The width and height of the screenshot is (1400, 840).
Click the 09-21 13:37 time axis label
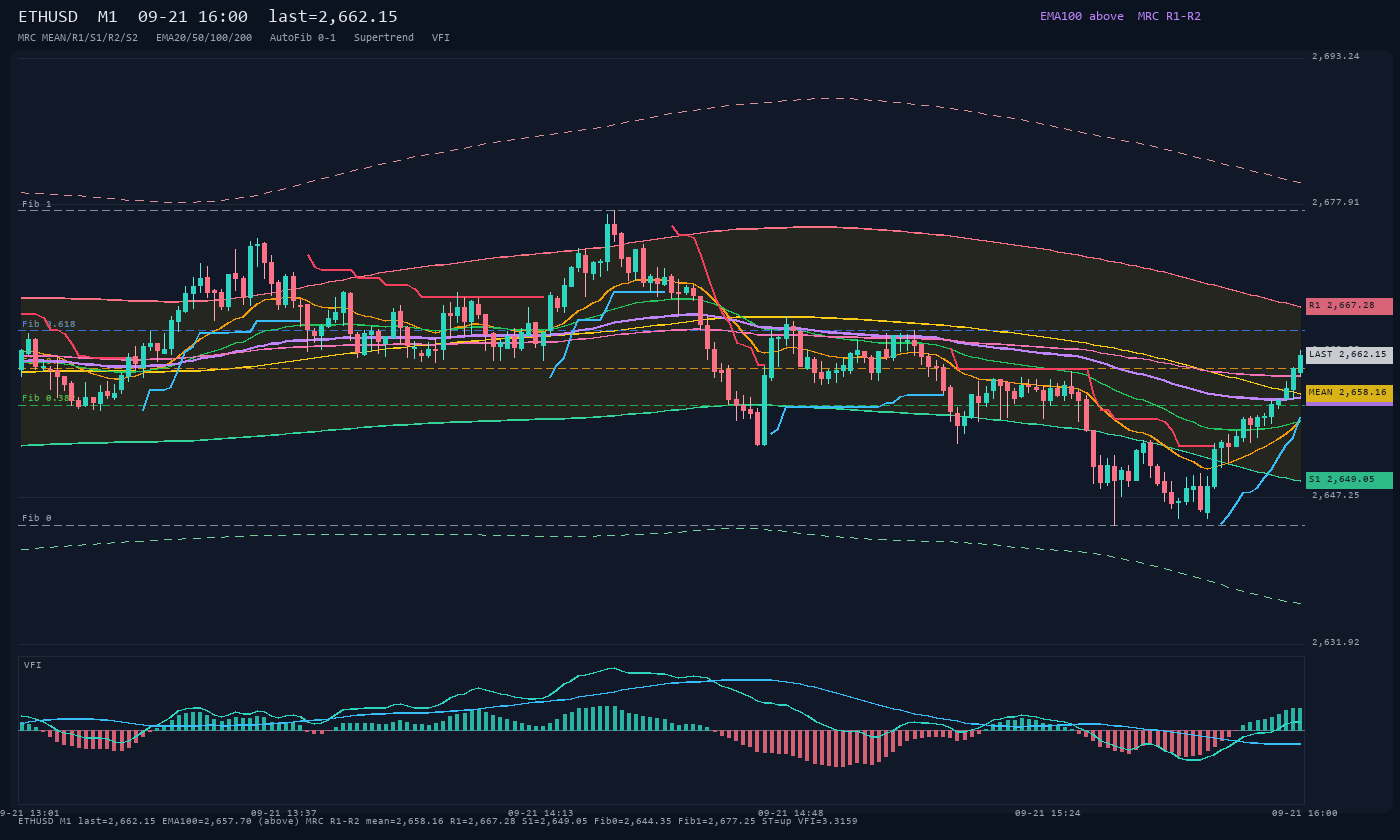pos(284,813)
